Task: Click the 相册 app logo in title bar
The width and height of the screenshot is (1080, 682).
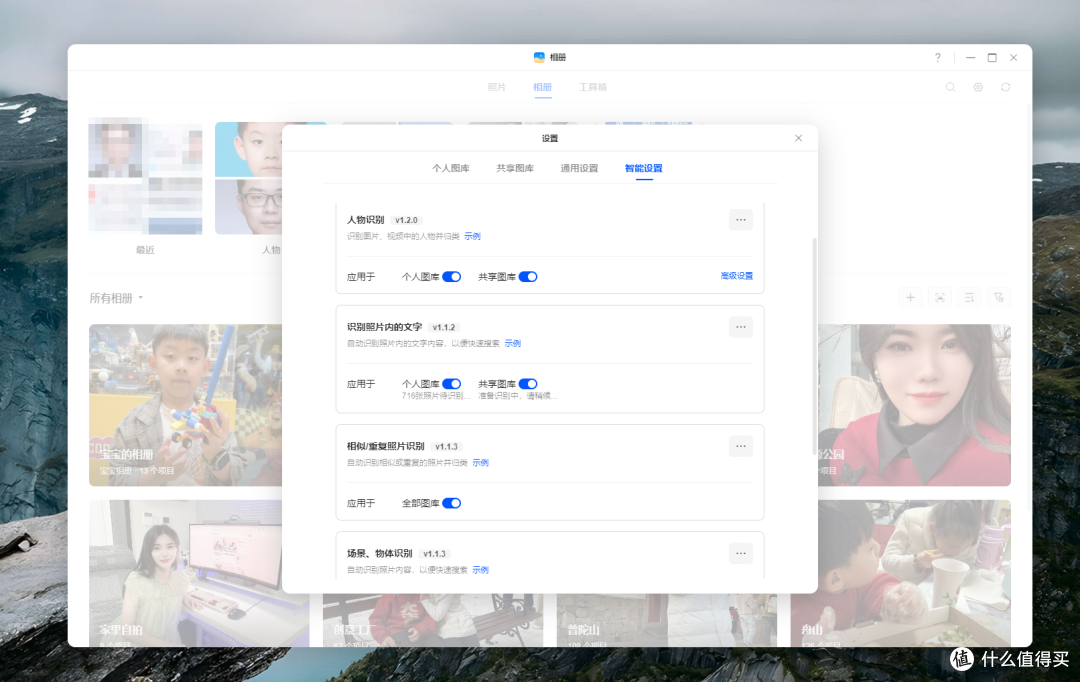Action: [539, 57]
